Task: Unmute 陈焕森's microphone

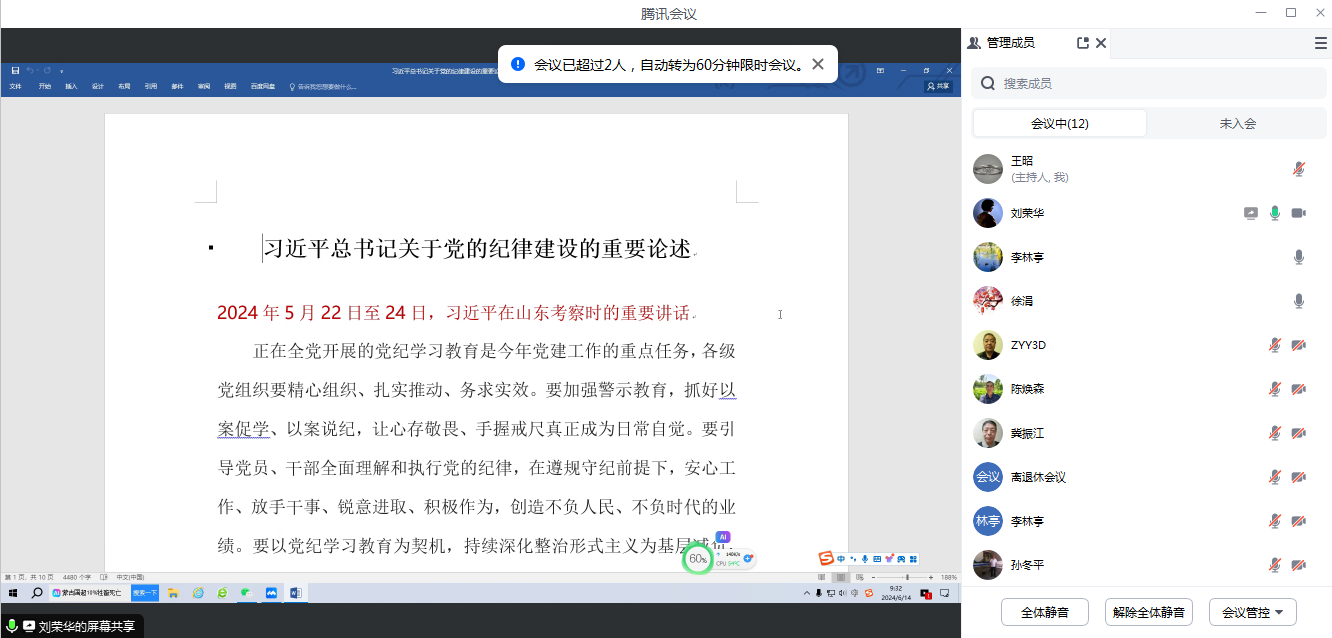Action: tap(1275, 389)
